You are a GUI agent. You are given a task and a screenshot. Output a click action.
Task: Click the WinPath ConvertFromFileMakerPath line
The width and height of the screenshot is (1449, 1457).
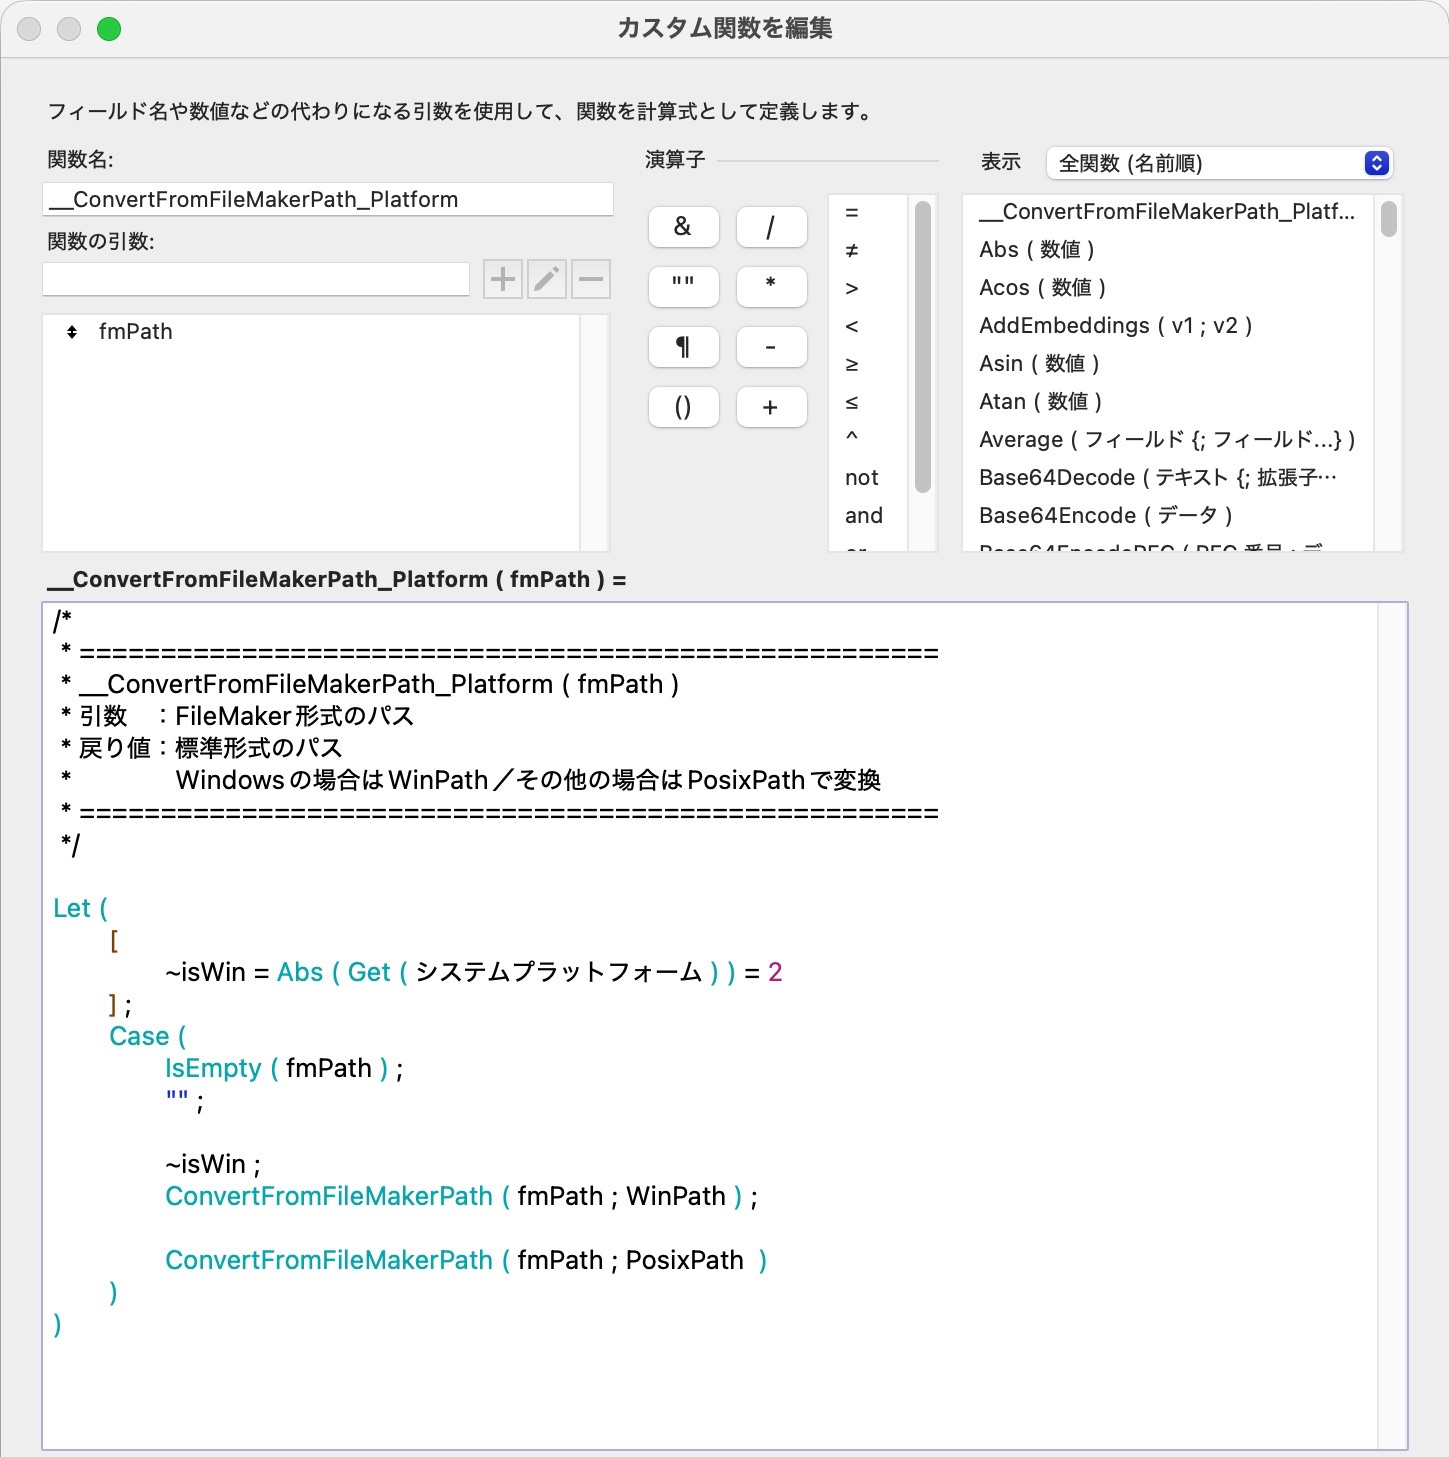pyautogui.click(x=462, y=1196)
